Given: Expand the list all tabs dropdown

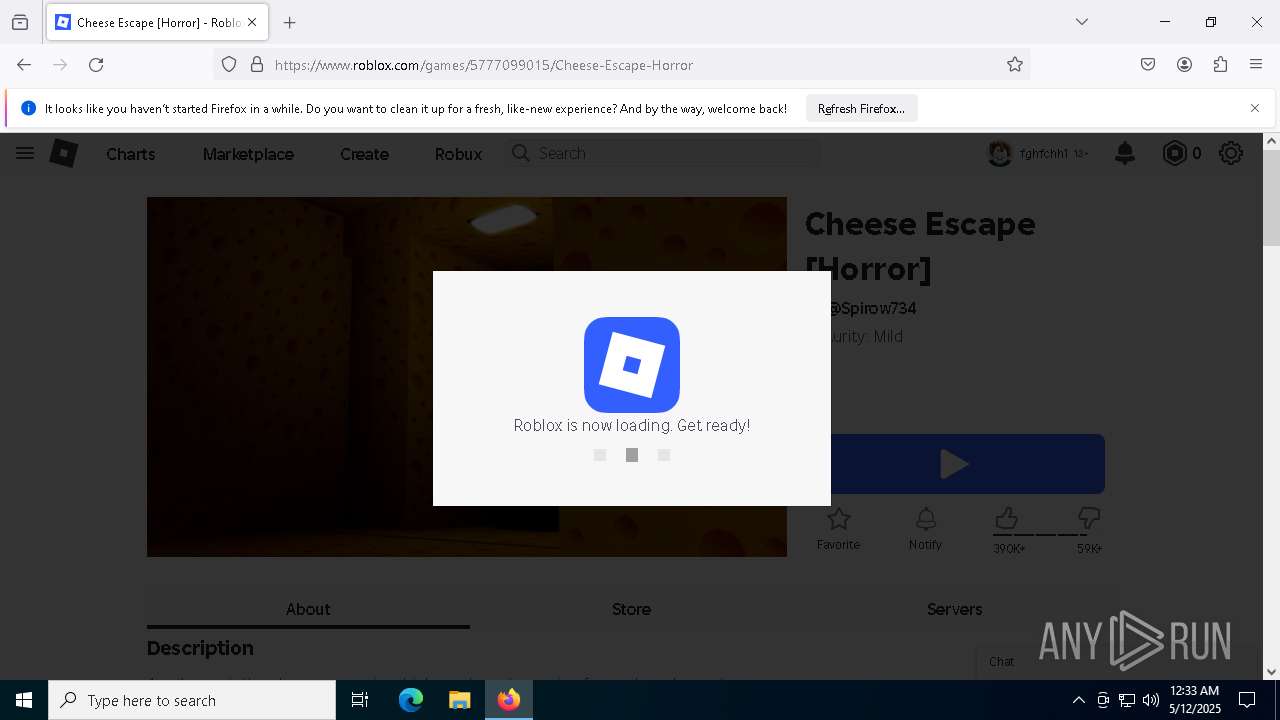Looking at the screenshot, I should coord(1081,22).
